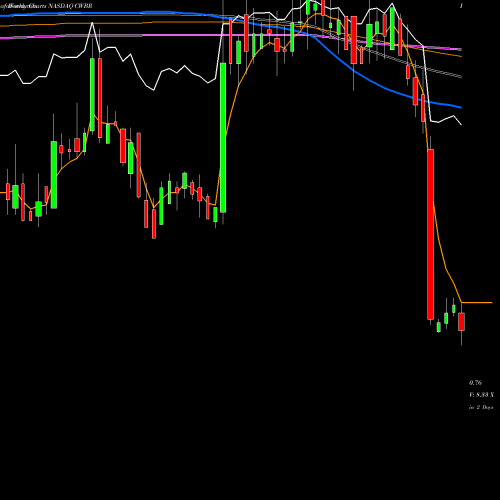Viewport: 500px width, 500px height.
Task: Click the last red candlestick at far right
Action: point(461,322)
